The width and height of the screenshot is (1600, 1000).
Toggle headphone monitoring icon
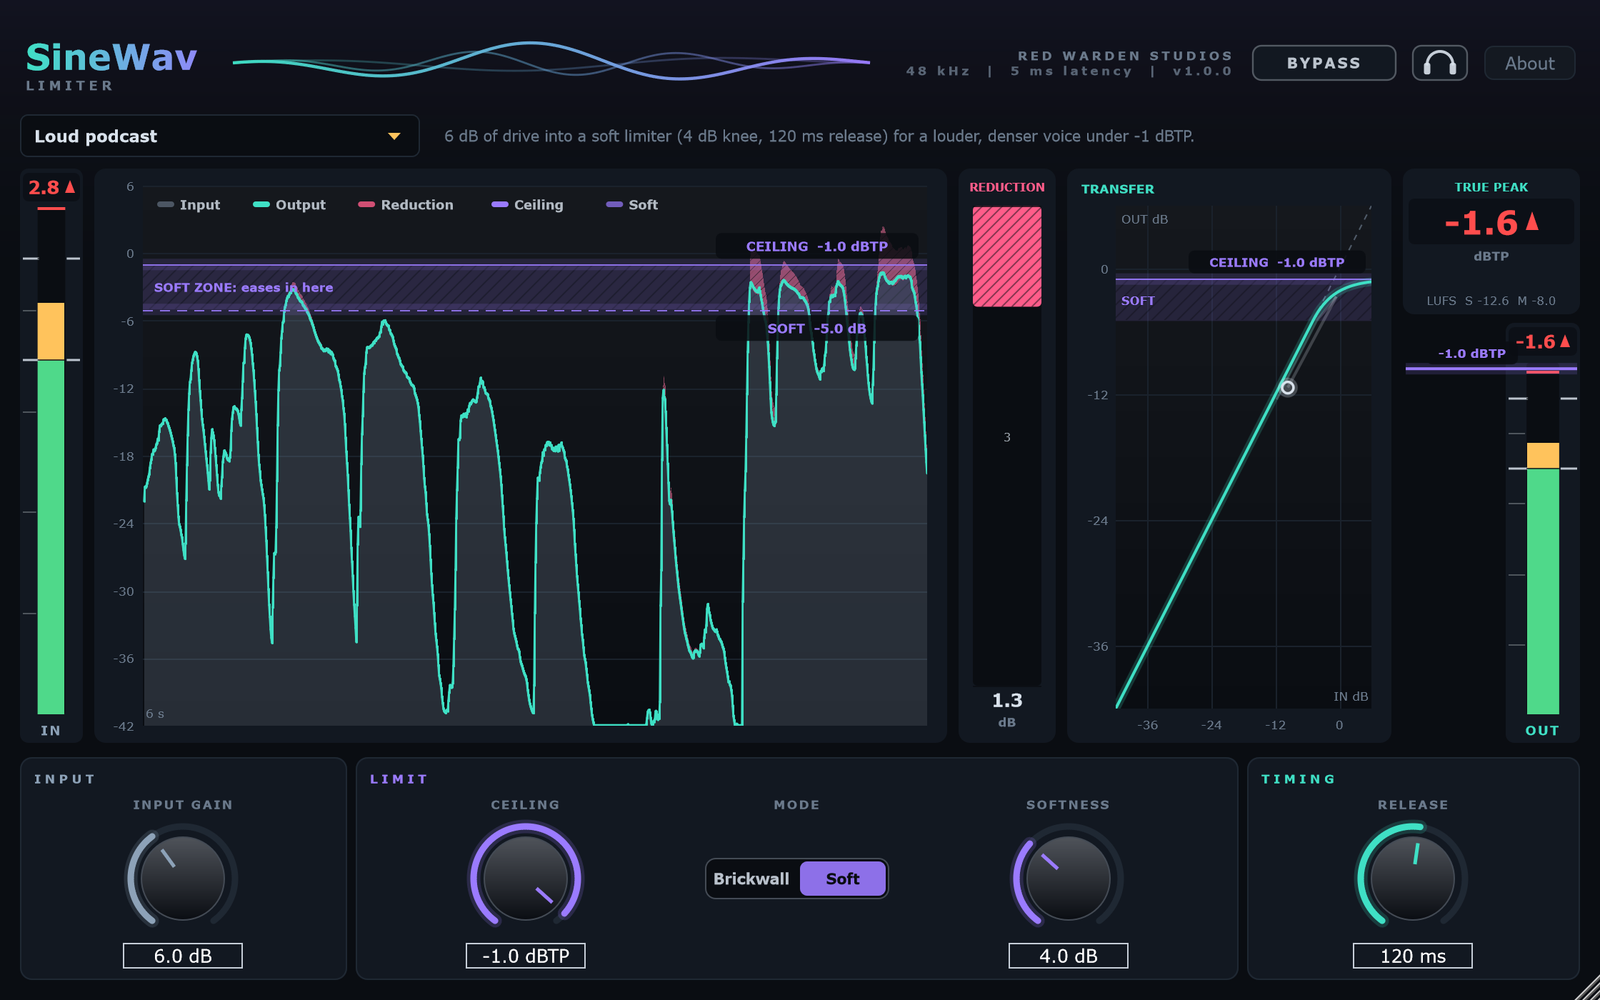click(x=1439, y=63)
